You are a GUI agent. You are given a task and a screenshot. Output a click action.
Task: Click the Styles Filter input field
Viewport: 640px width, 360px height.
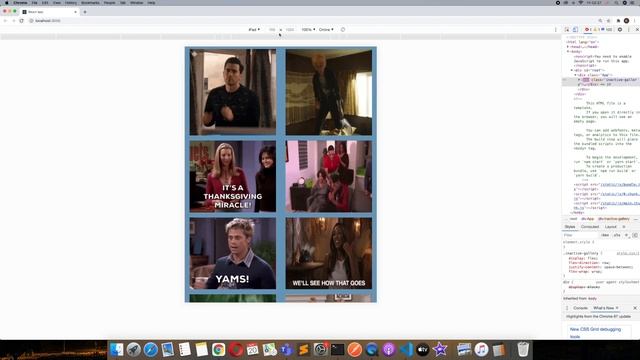(581, 235)
